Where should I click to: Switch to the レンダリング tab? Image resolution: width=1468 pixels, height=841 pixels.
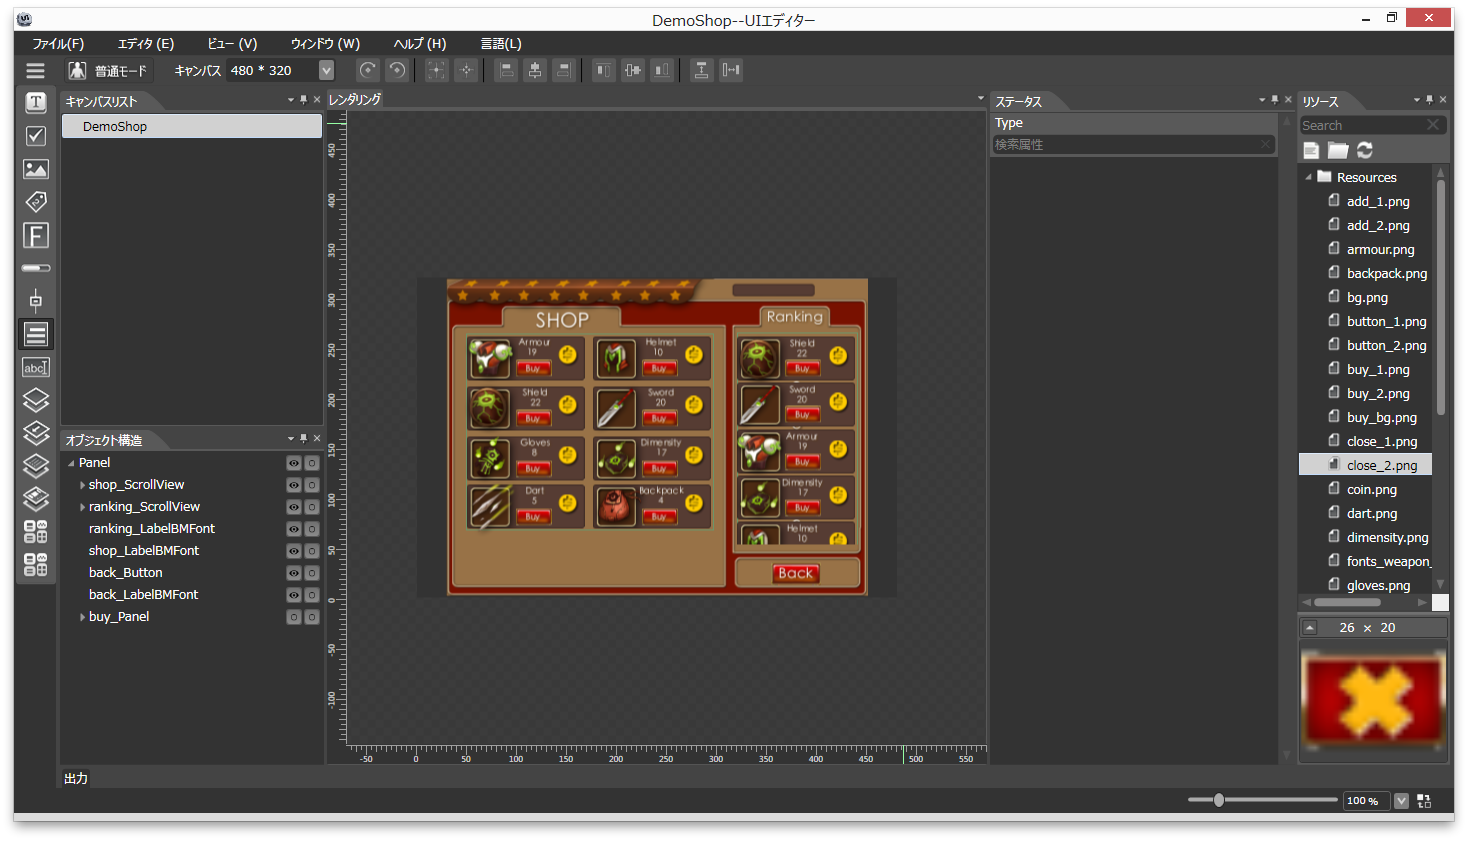354,99
